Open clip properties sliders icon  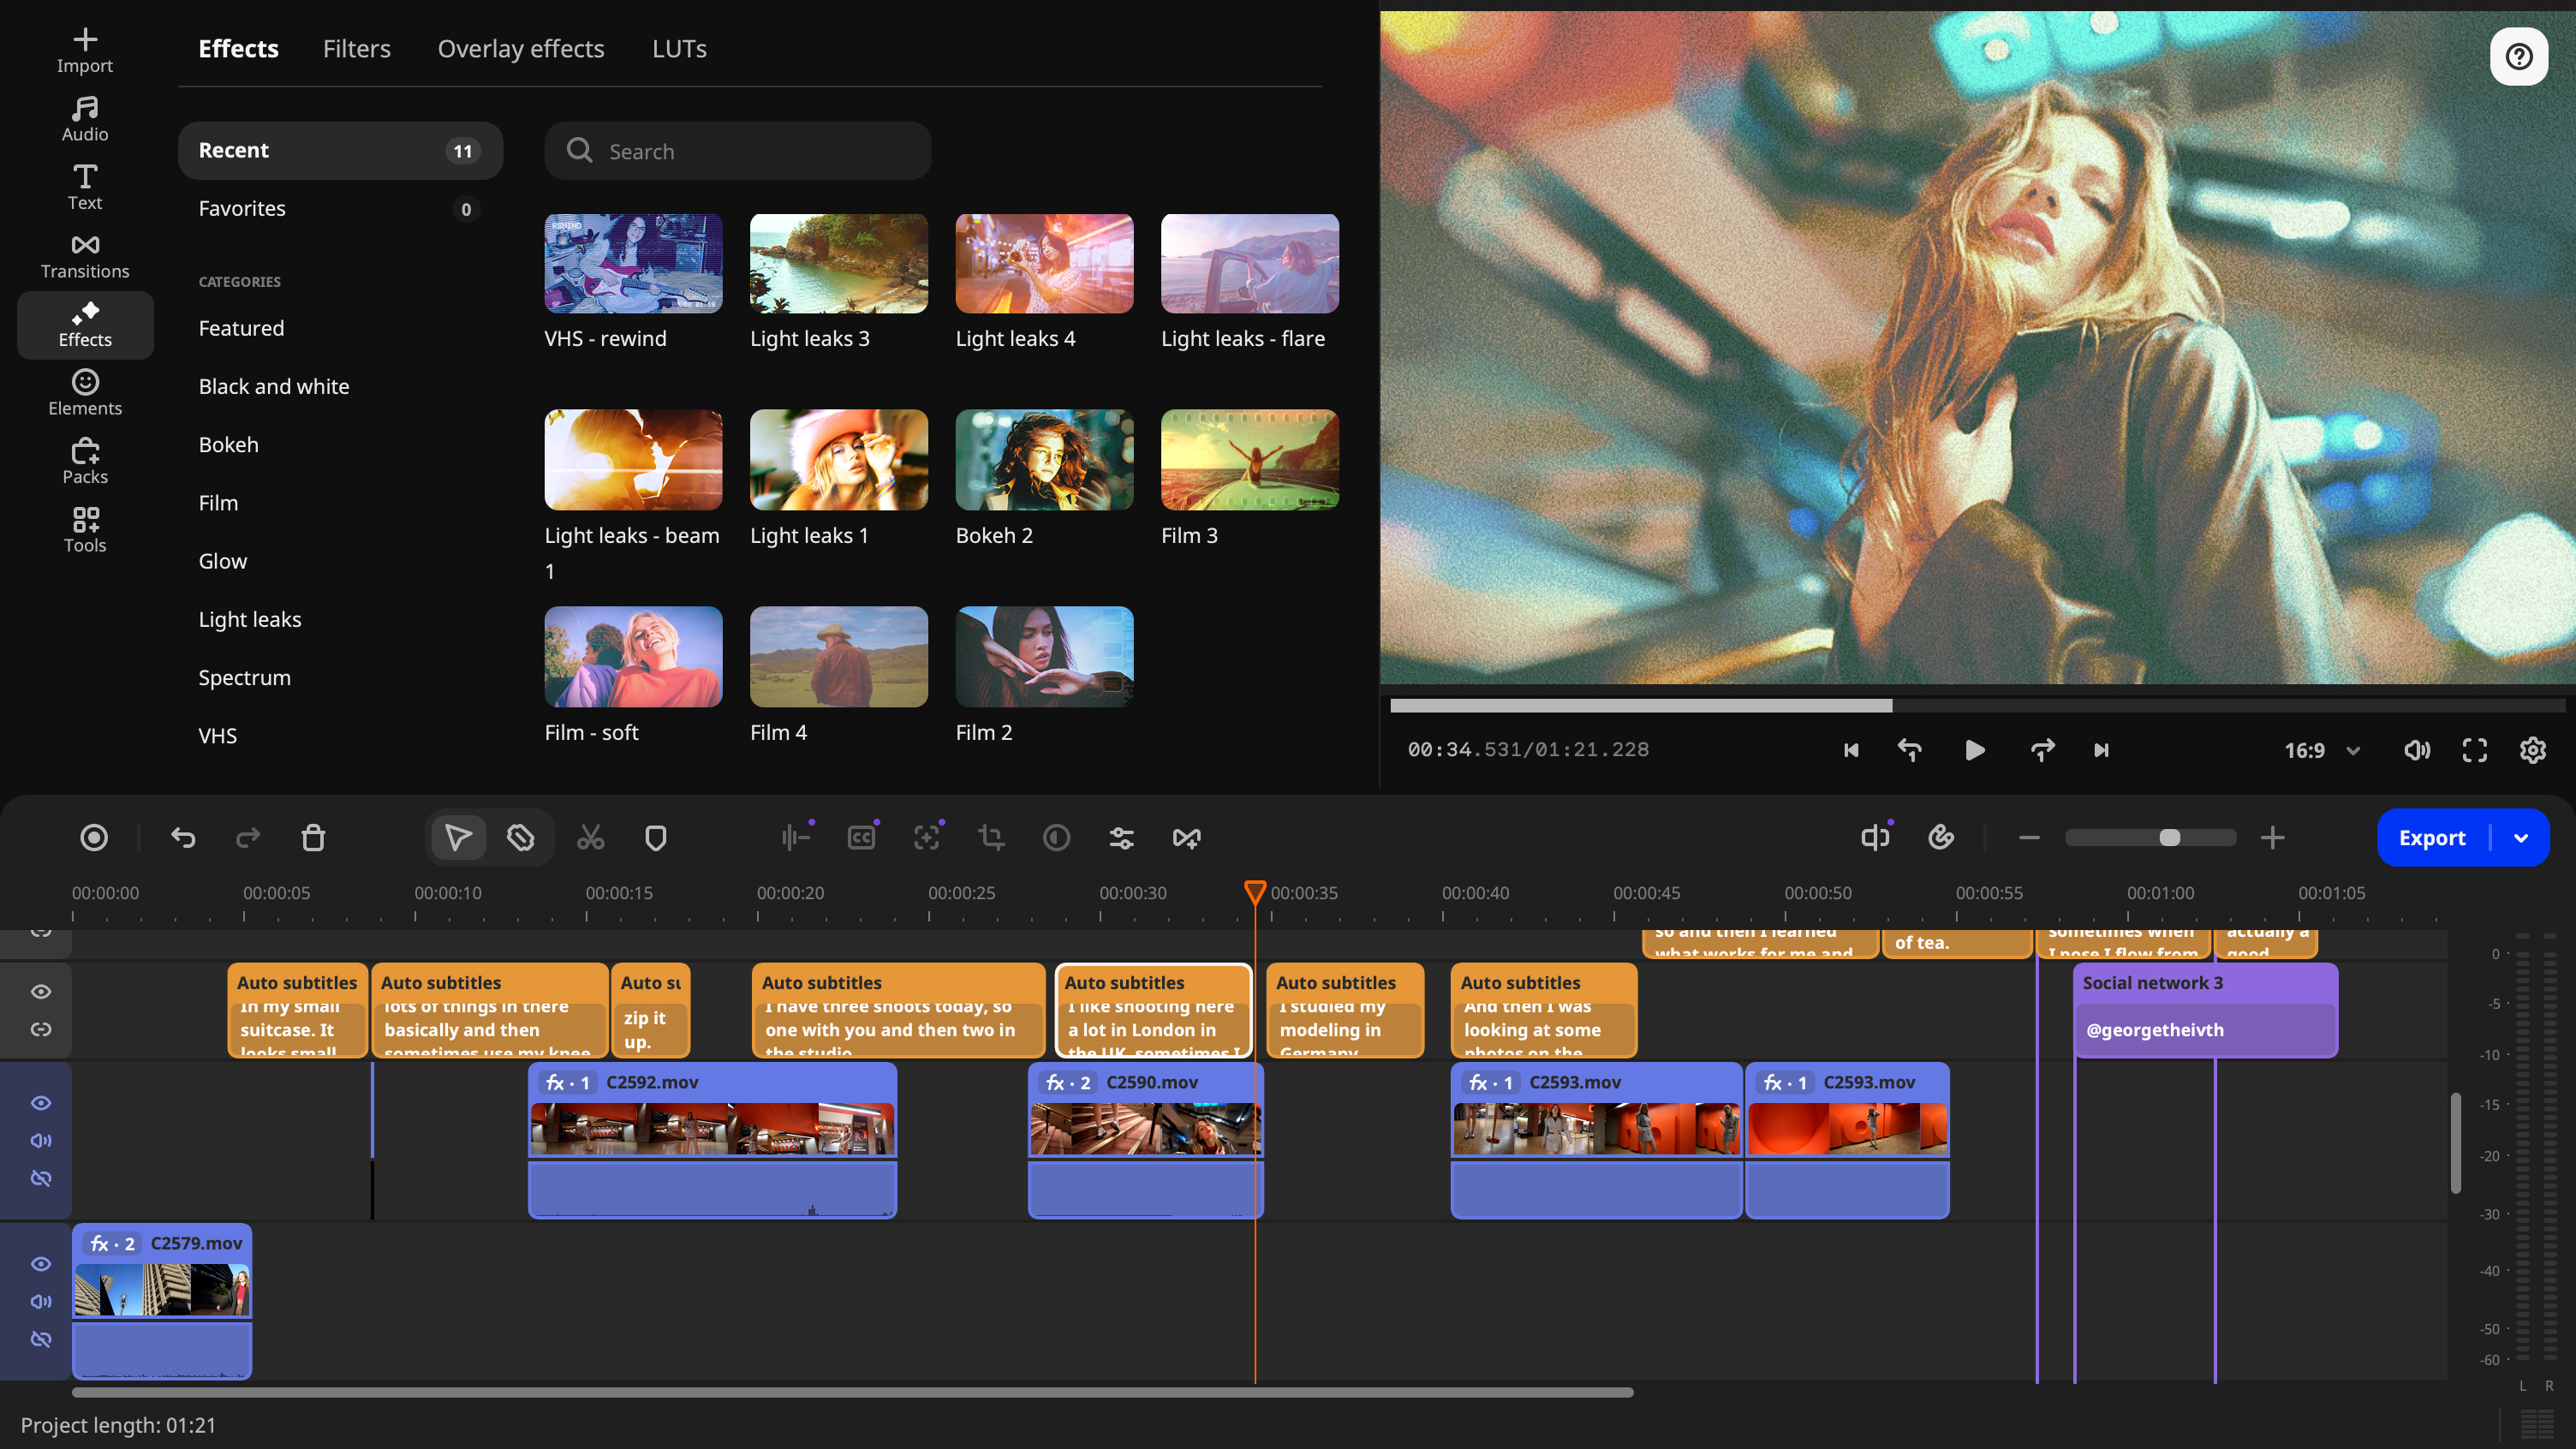(x=1121, y=837)
